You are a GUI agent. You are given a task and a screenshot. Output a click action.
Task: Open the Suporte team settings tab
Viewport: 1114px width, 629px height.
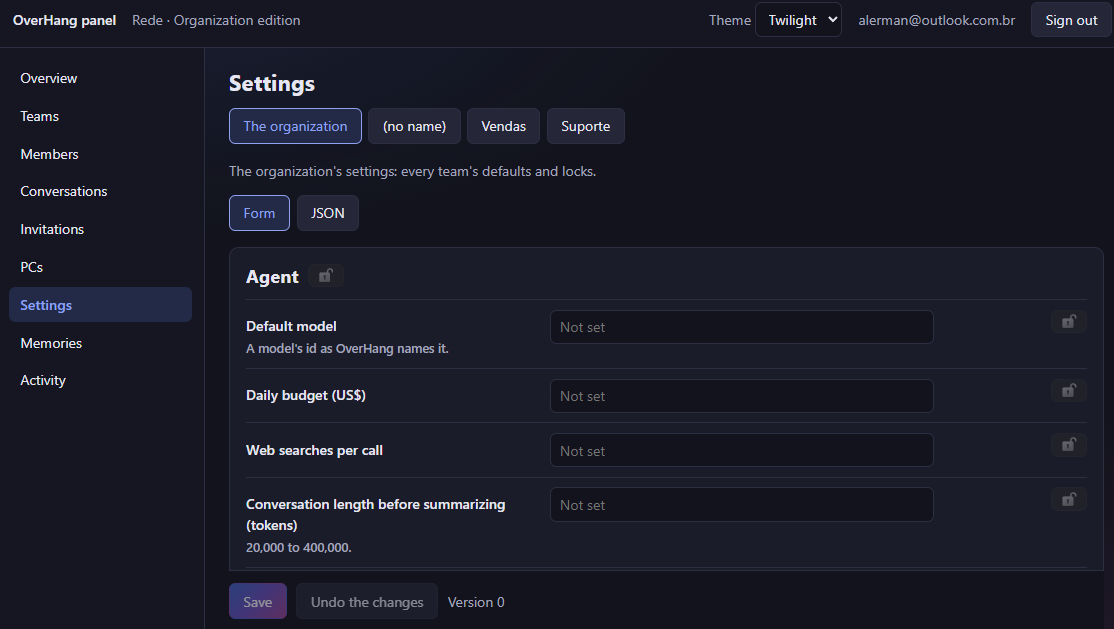click(585, 126)
